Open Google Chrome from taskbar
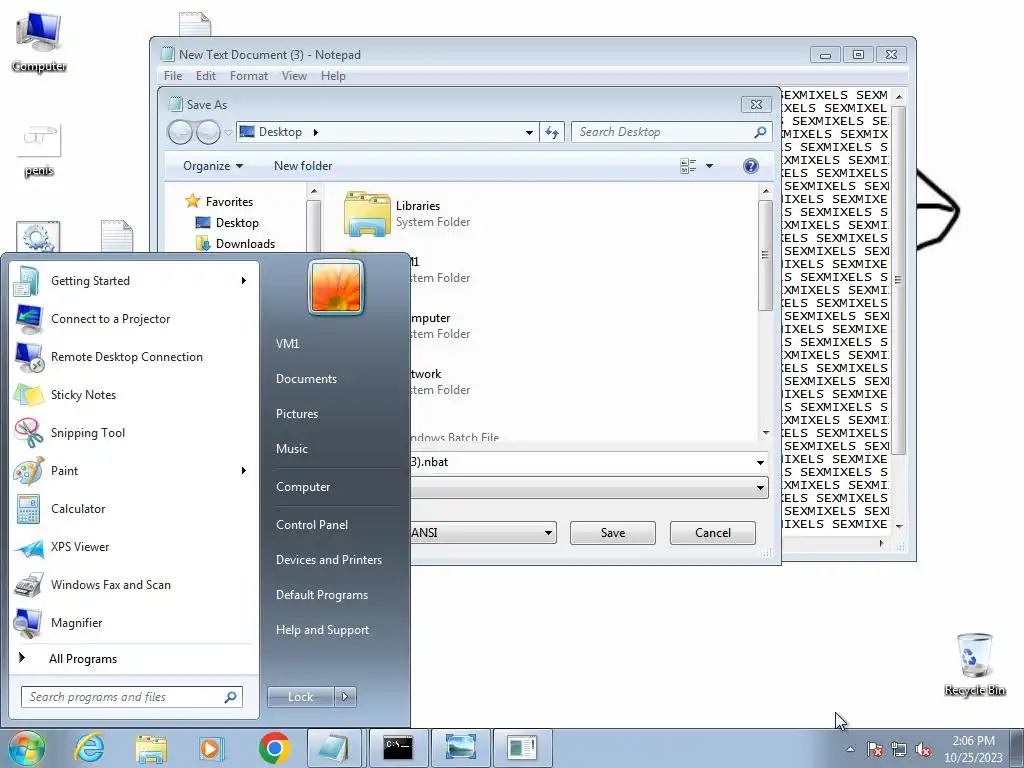The width and height of the screenshot is (1024, 768). [x=274, y=748]
